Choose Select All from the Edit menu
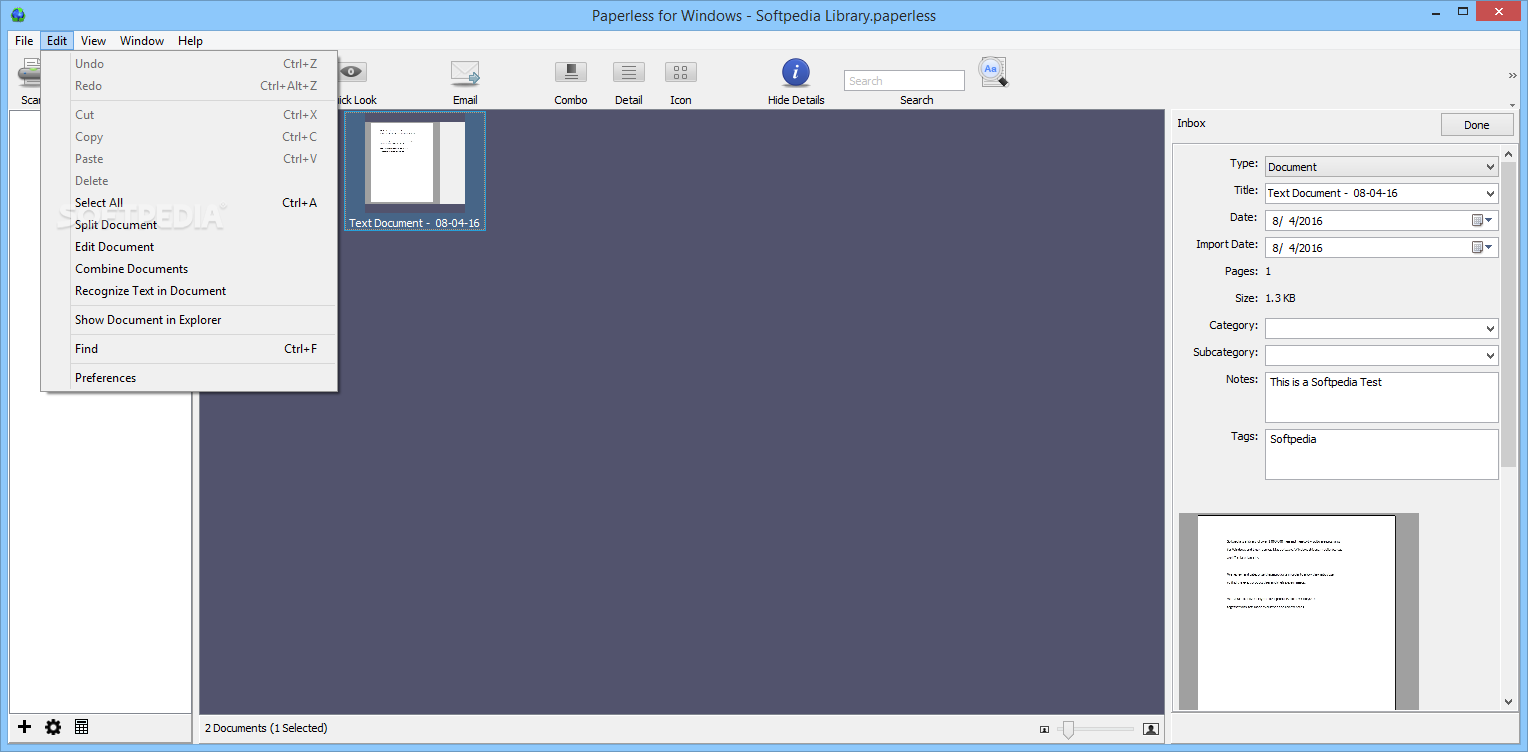 (189, 203)
